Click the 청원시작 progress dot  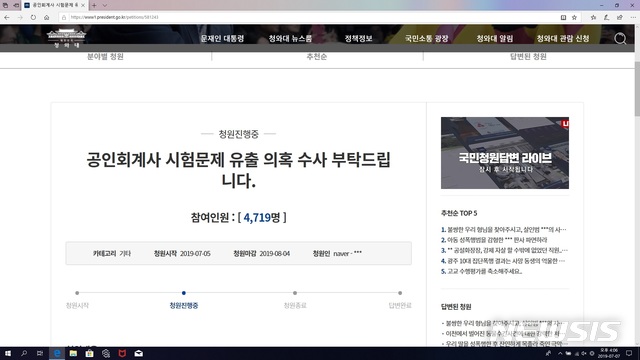[x=77, y=293]
